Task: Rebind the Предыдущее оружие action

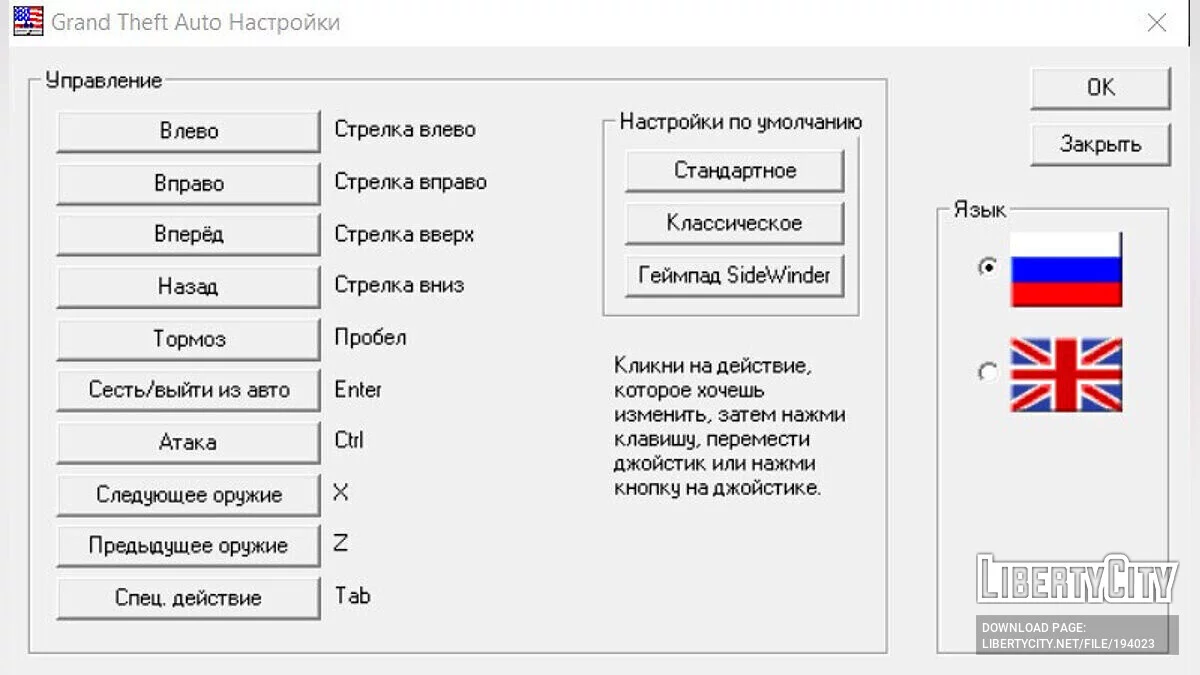Action: (188, 546)
